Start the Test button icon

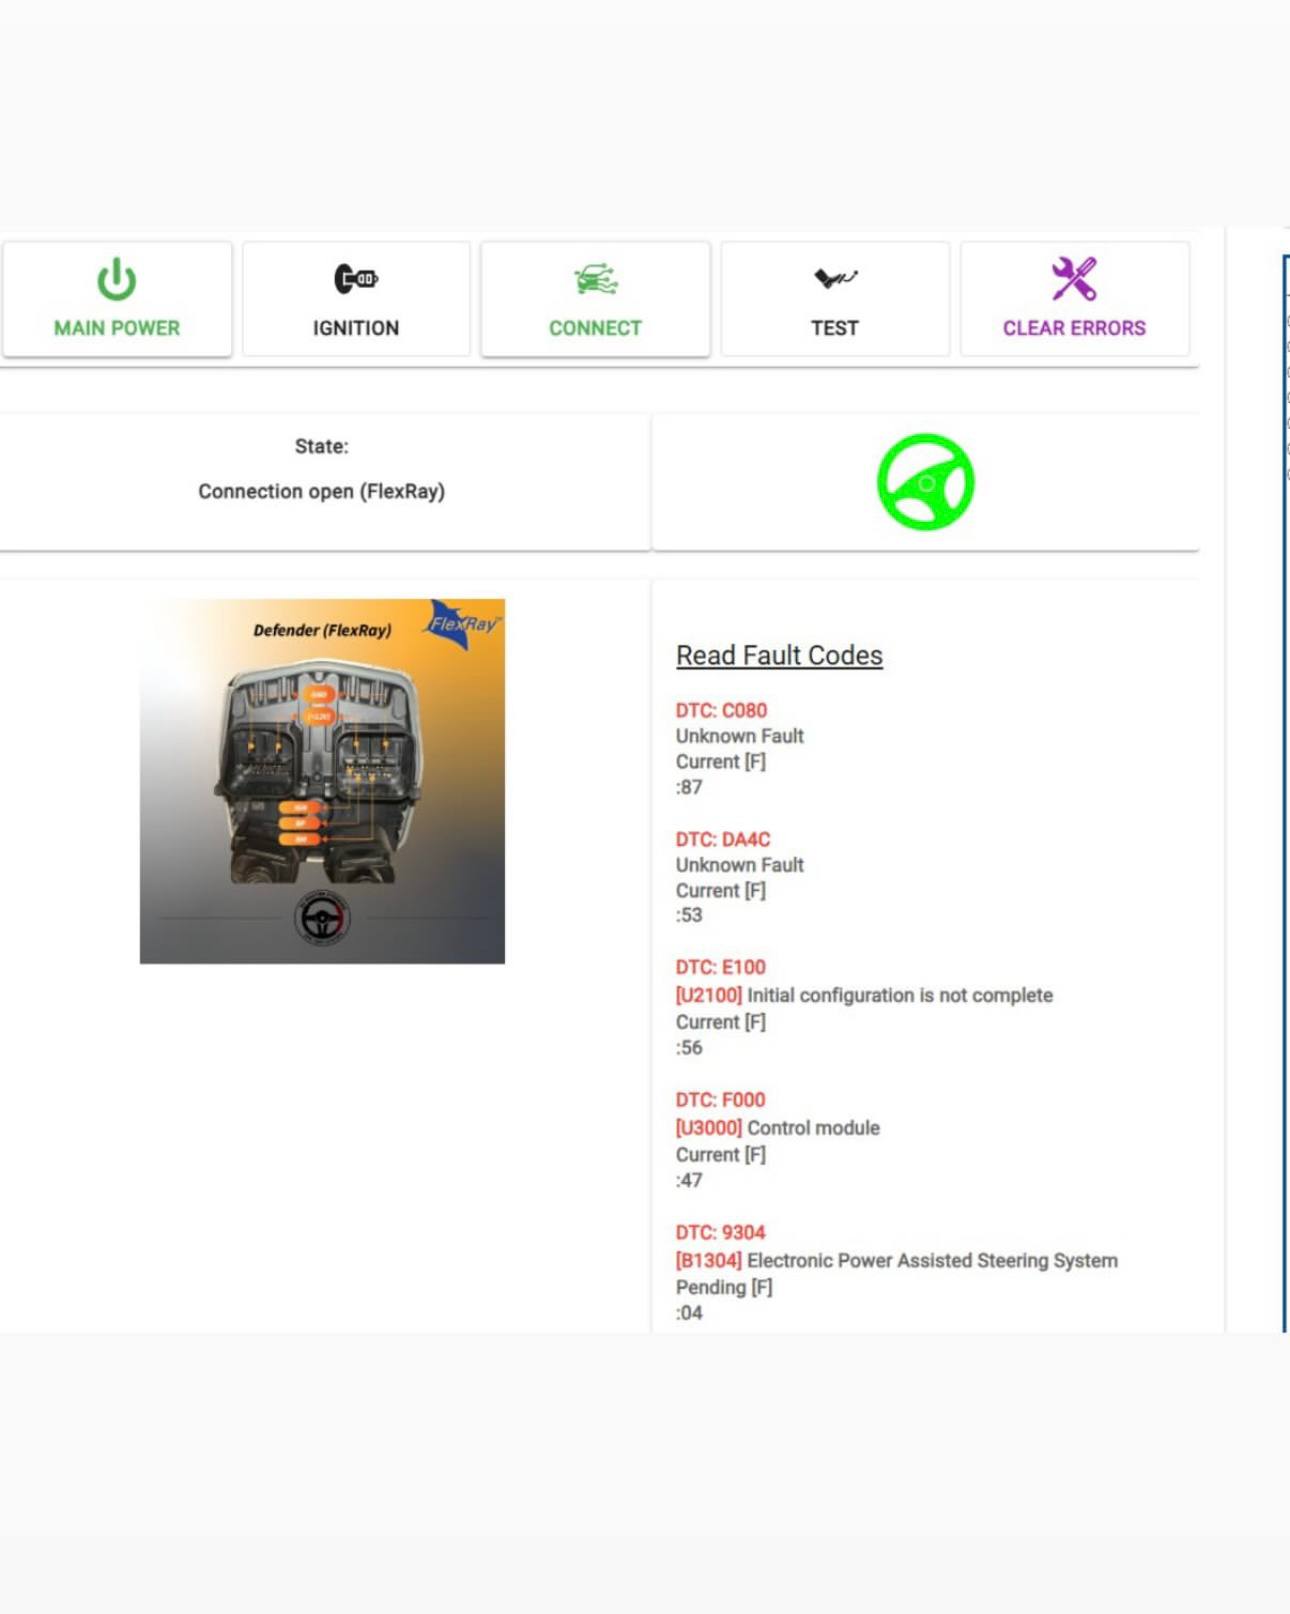[x=834, y=278]
